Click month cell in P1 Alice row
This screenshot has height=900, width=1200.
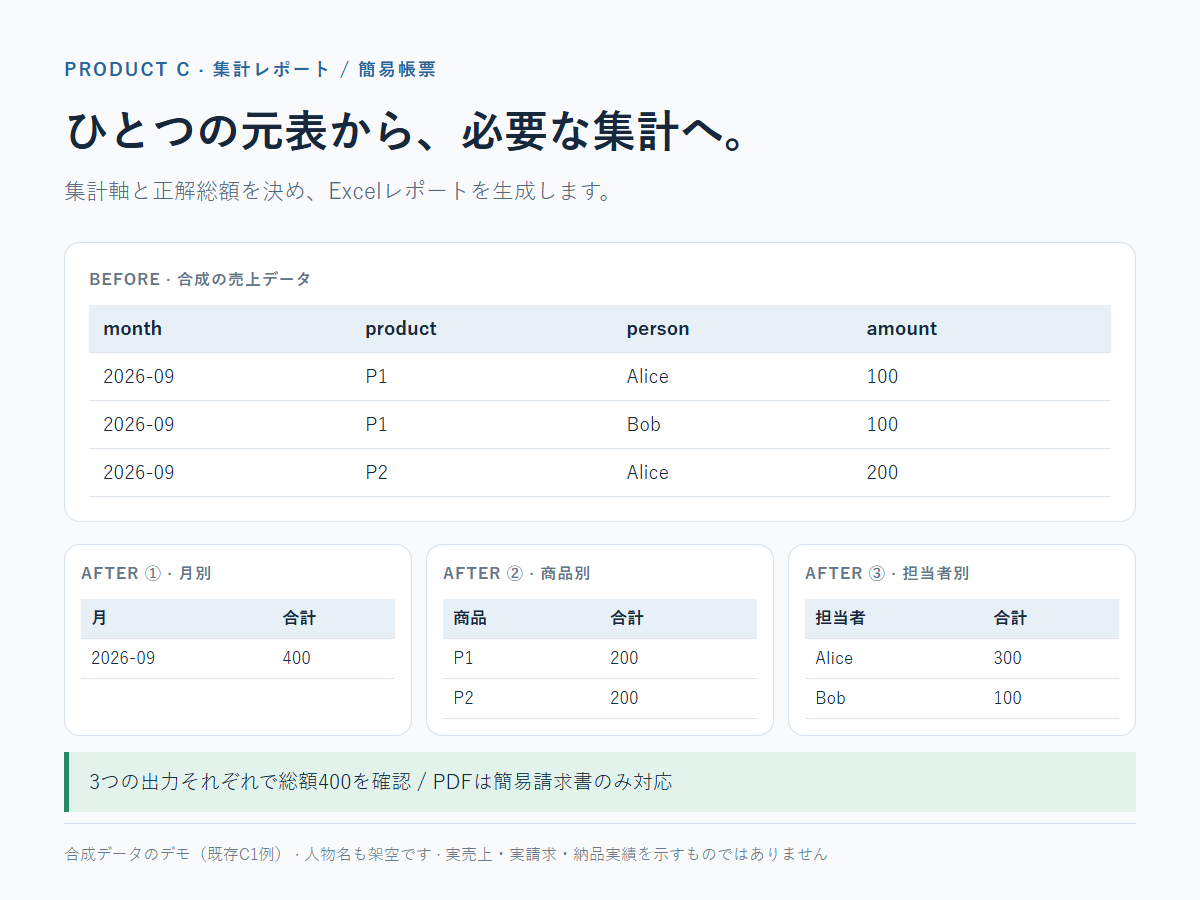[x=138, y=376]
